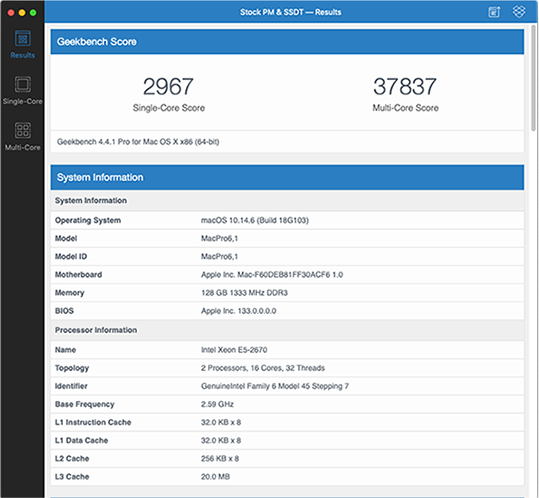Click the Motherboard value Mac-F60DEB81FF30ACF6

pyautogui.click(x=272, y=275)
